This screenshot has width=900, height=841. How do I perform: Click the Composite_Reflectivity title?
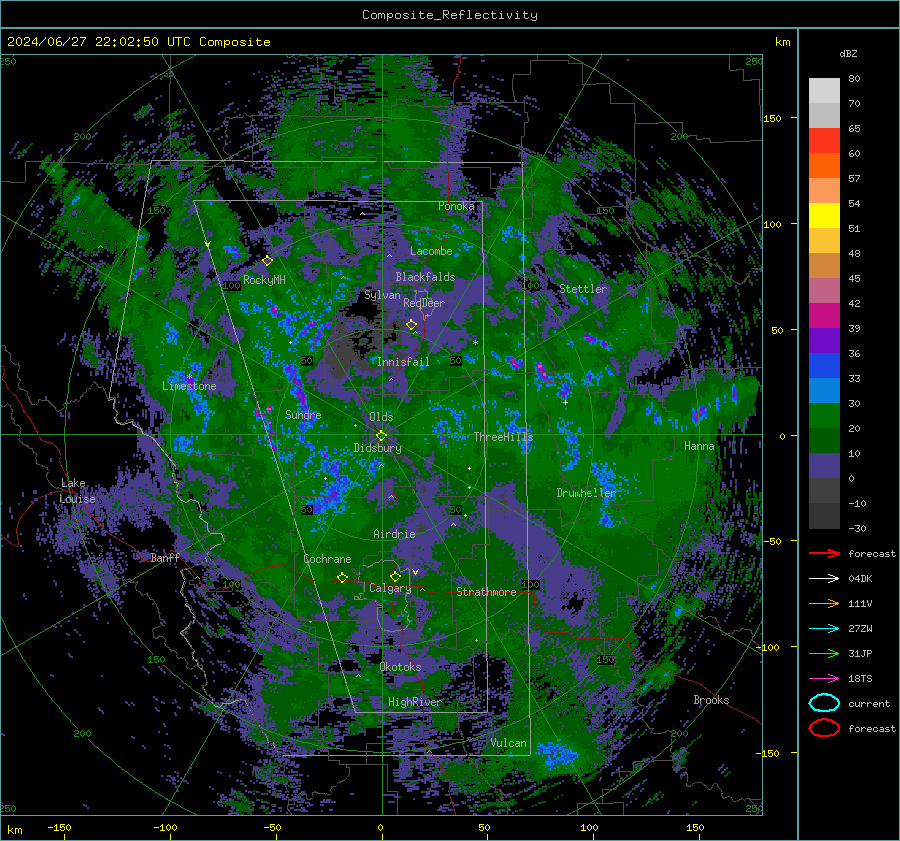450,15
